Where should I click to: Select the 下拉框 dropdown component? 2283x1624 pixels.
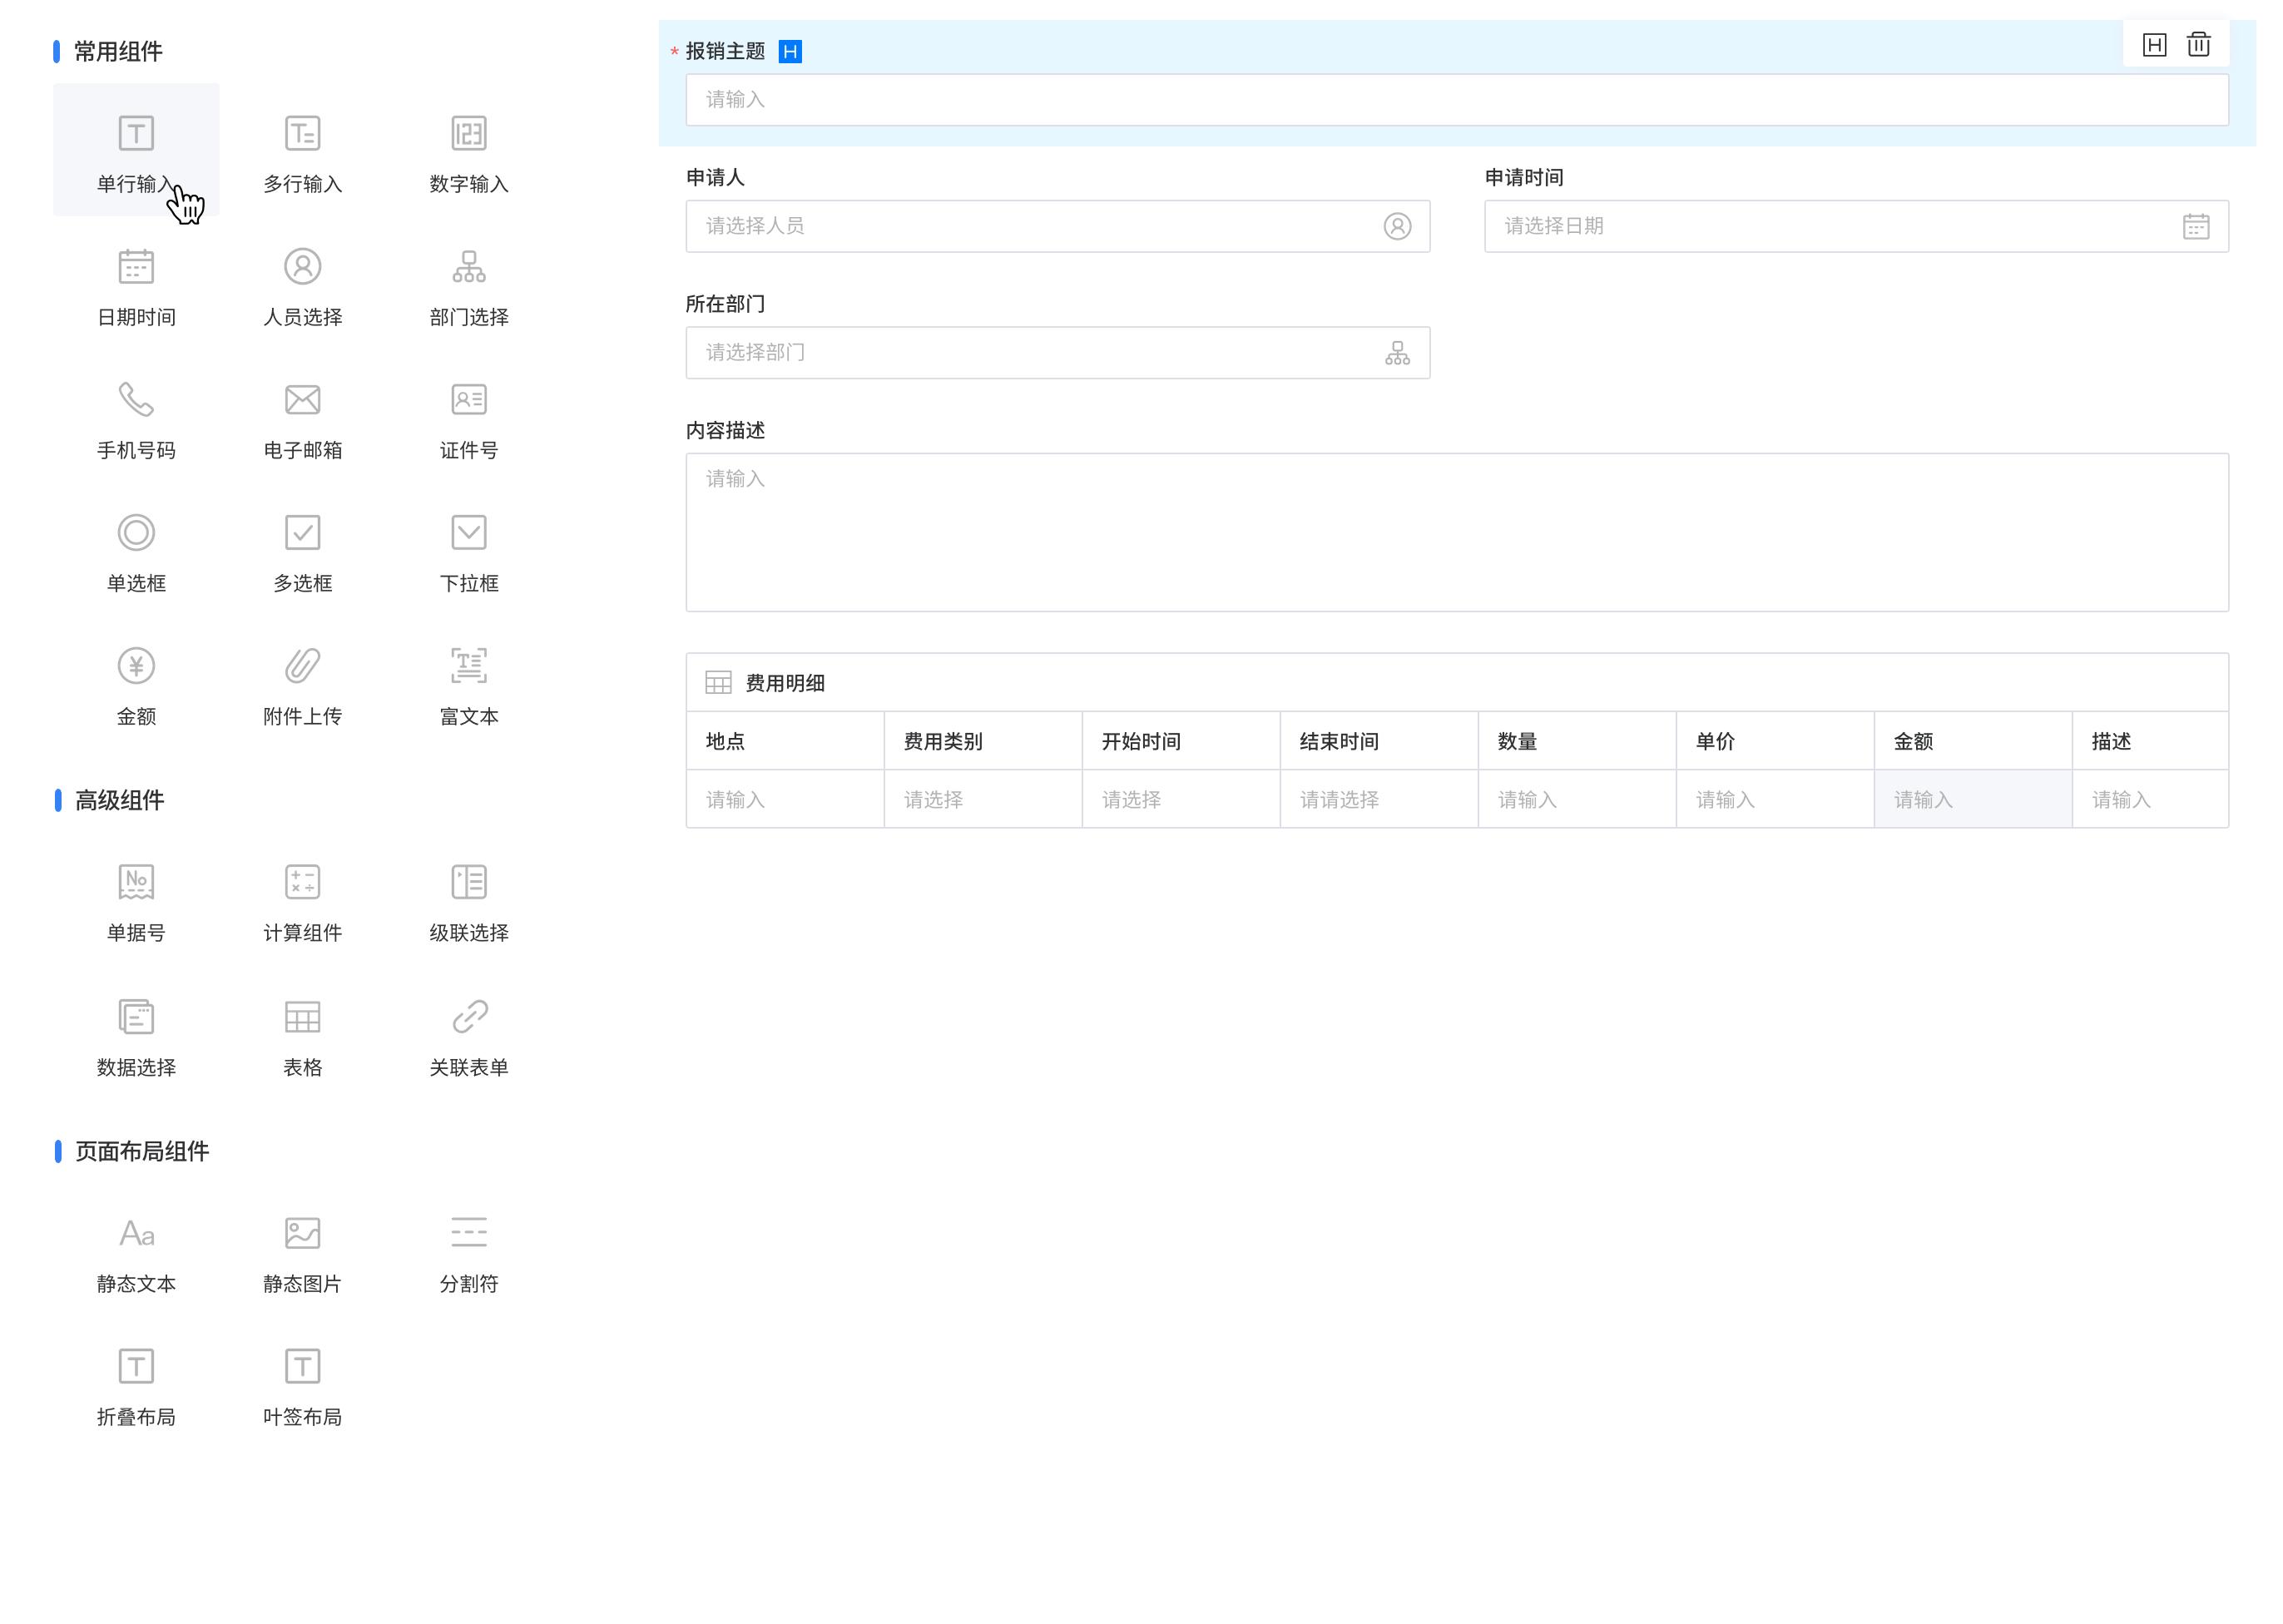[x=468, y=533]
